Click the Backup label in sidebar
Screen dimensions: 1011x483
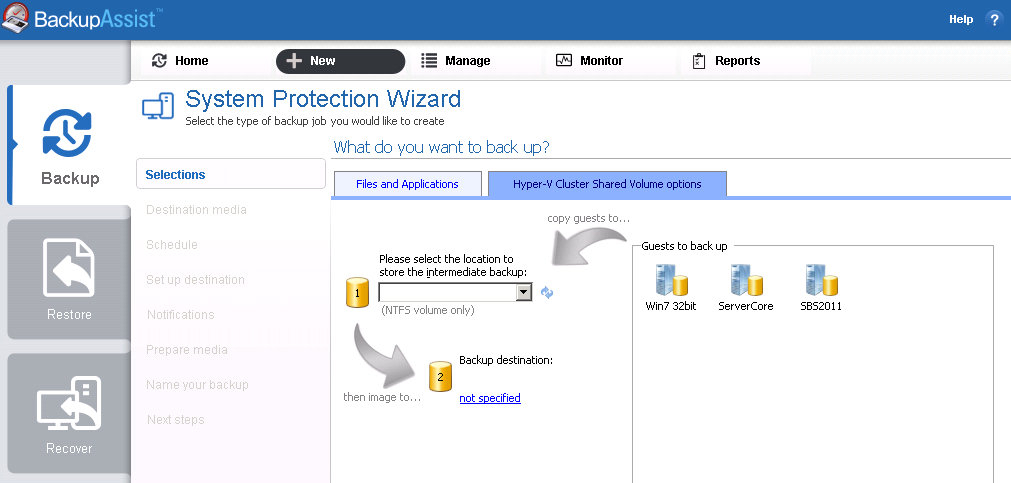pyautogui.click(x=70, y=178)
